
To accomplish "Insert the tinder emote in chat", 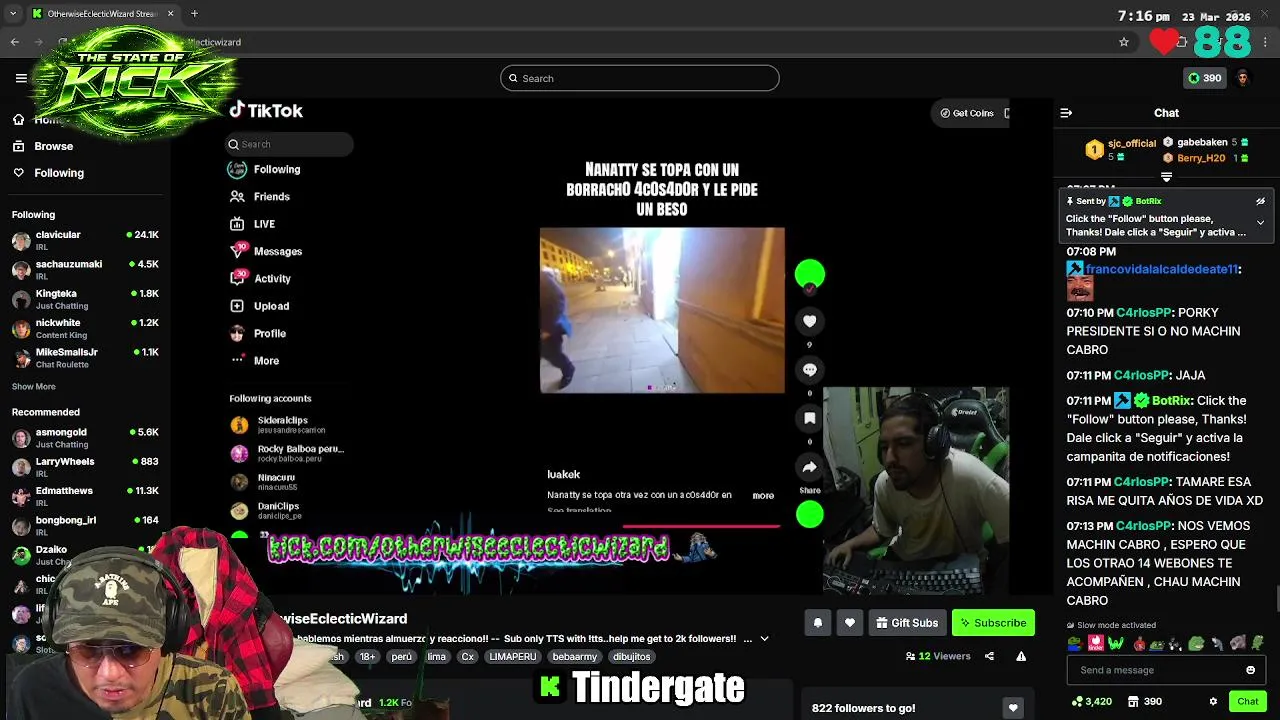I will [x=1096, y=644].
